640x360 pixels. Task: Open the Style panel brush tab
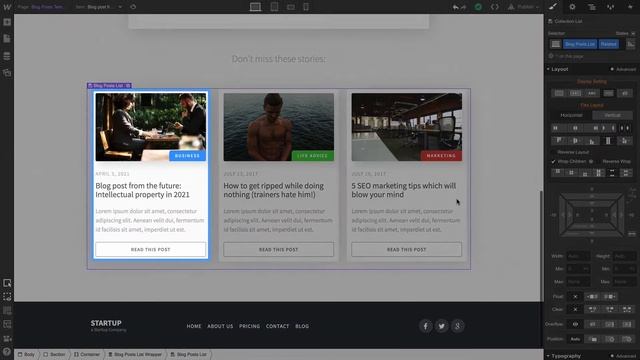click(553, 7)
